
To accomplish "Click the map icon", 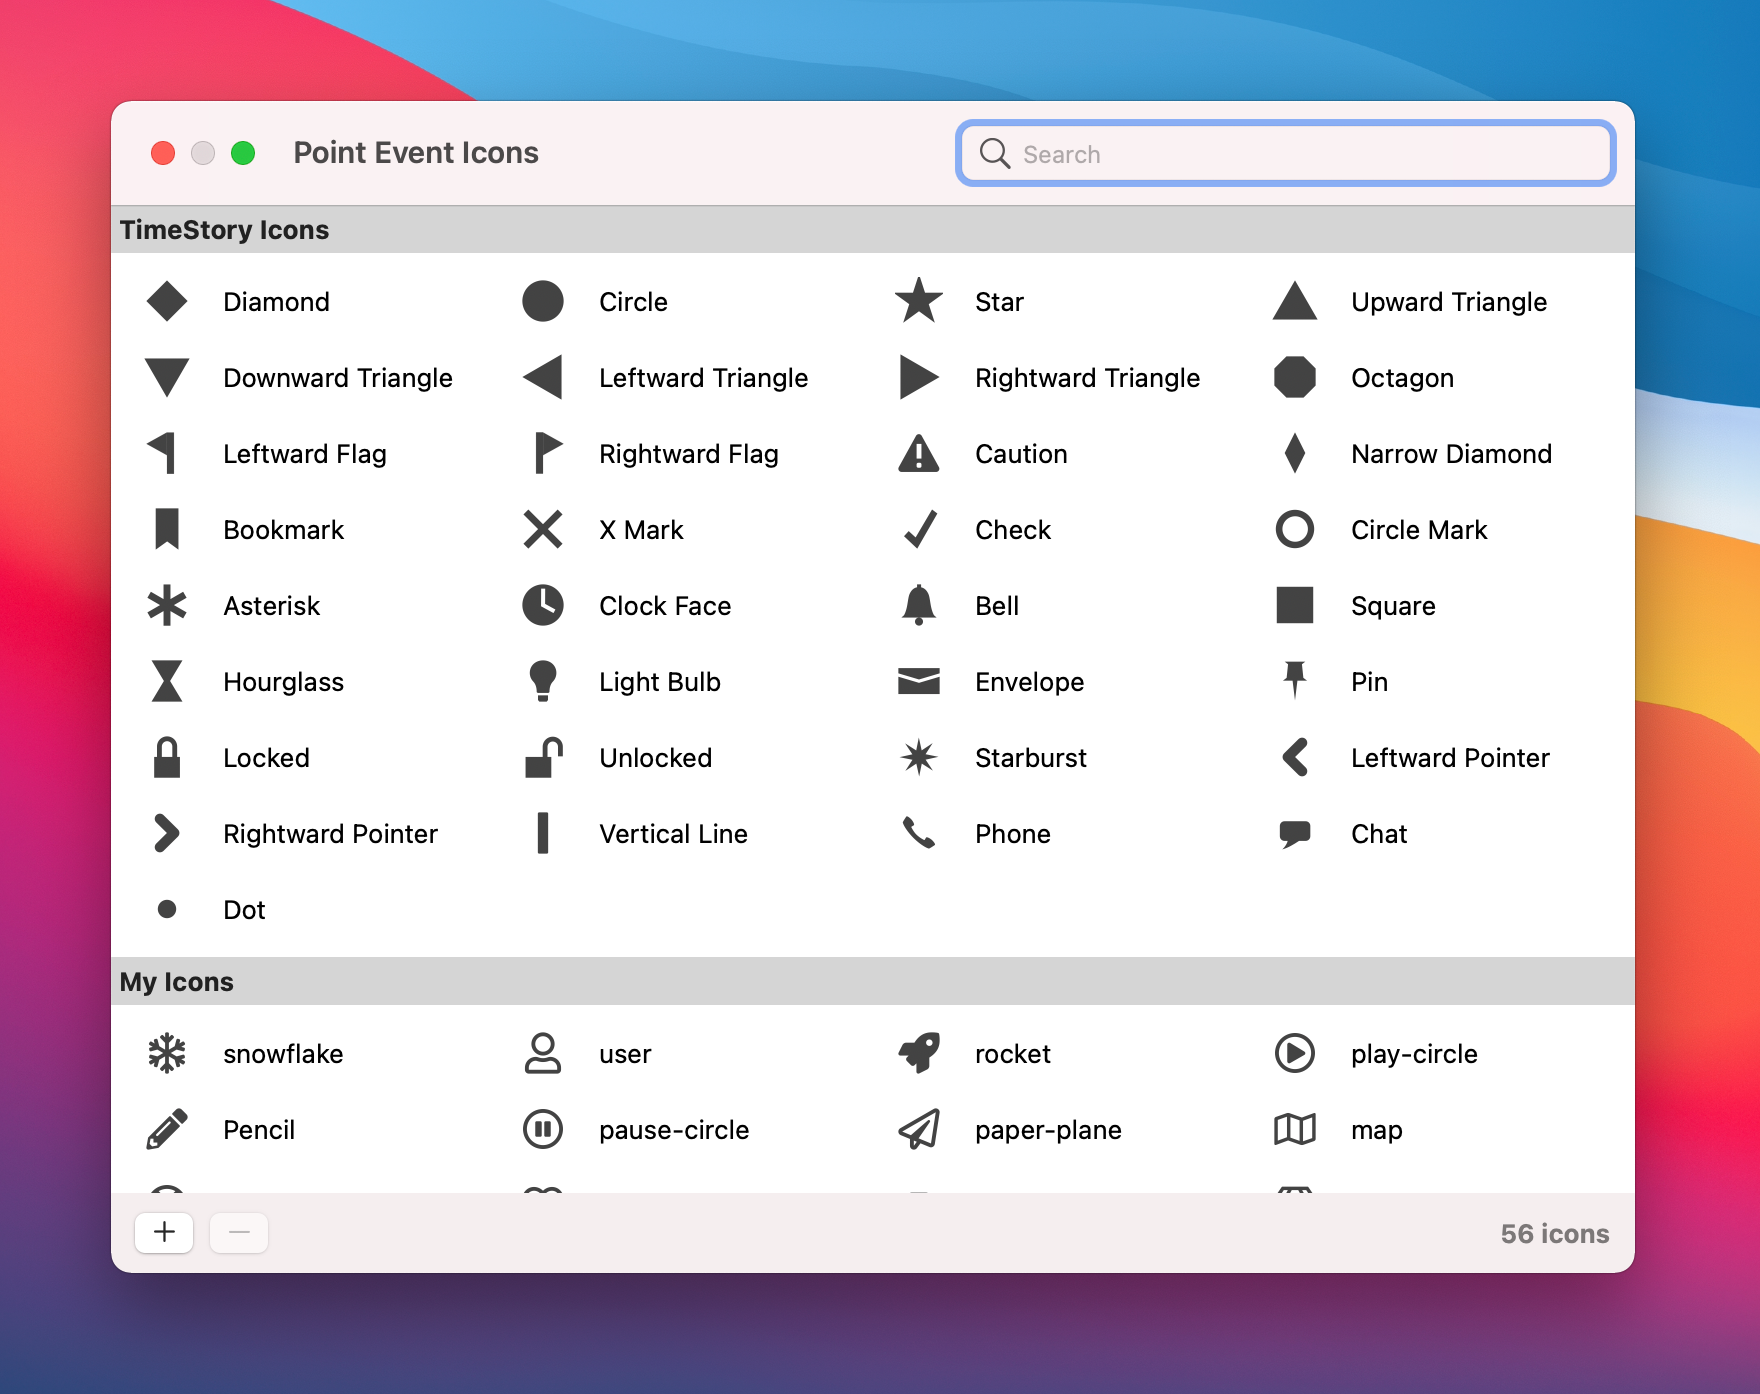I will click(x=1294, y=1129).
